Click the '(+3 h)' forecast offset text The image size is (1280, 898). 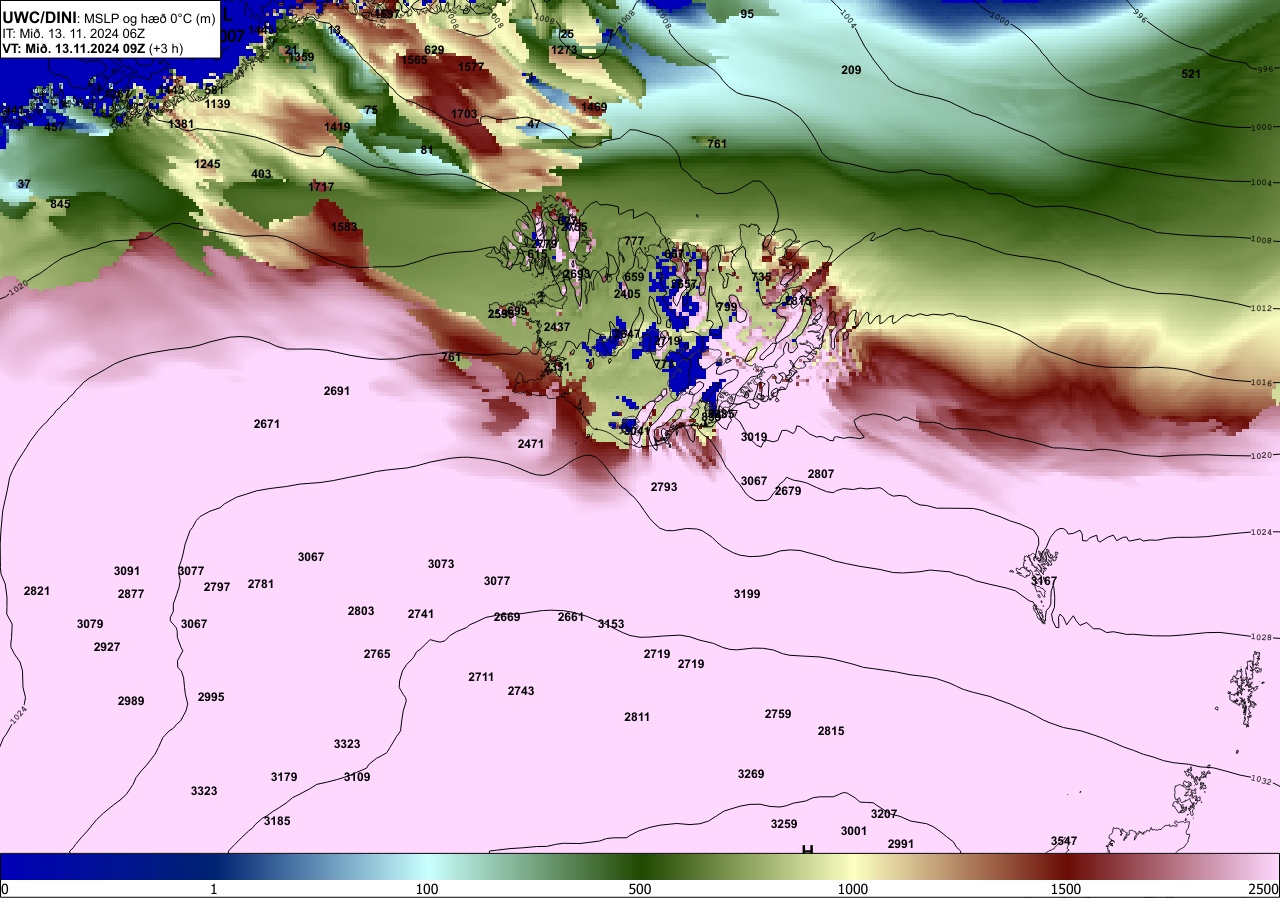point(165,48)
